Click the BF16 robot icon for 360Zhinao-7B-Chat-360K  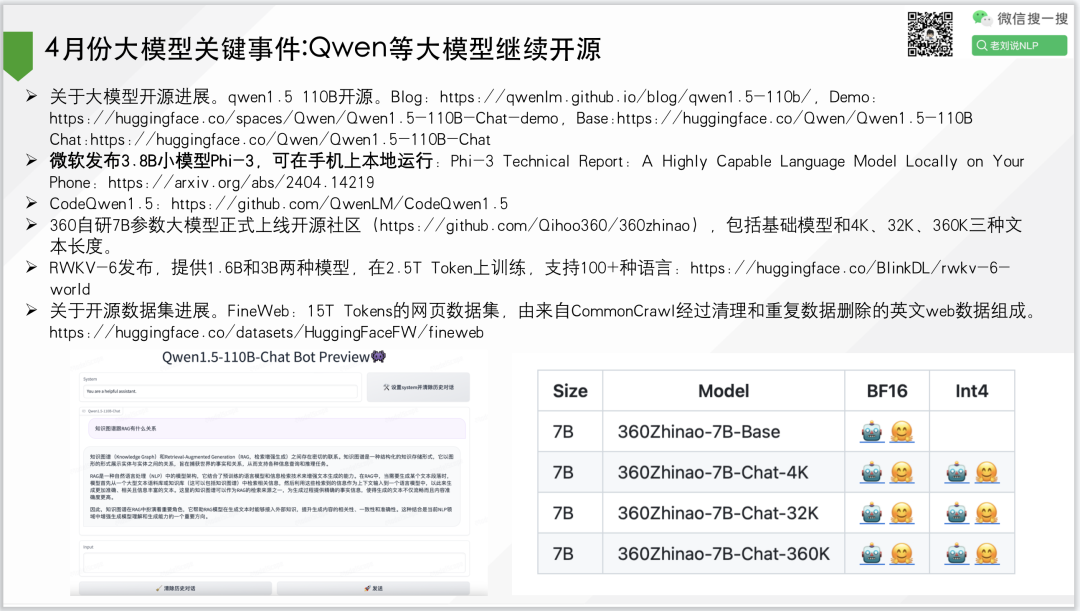870,553
